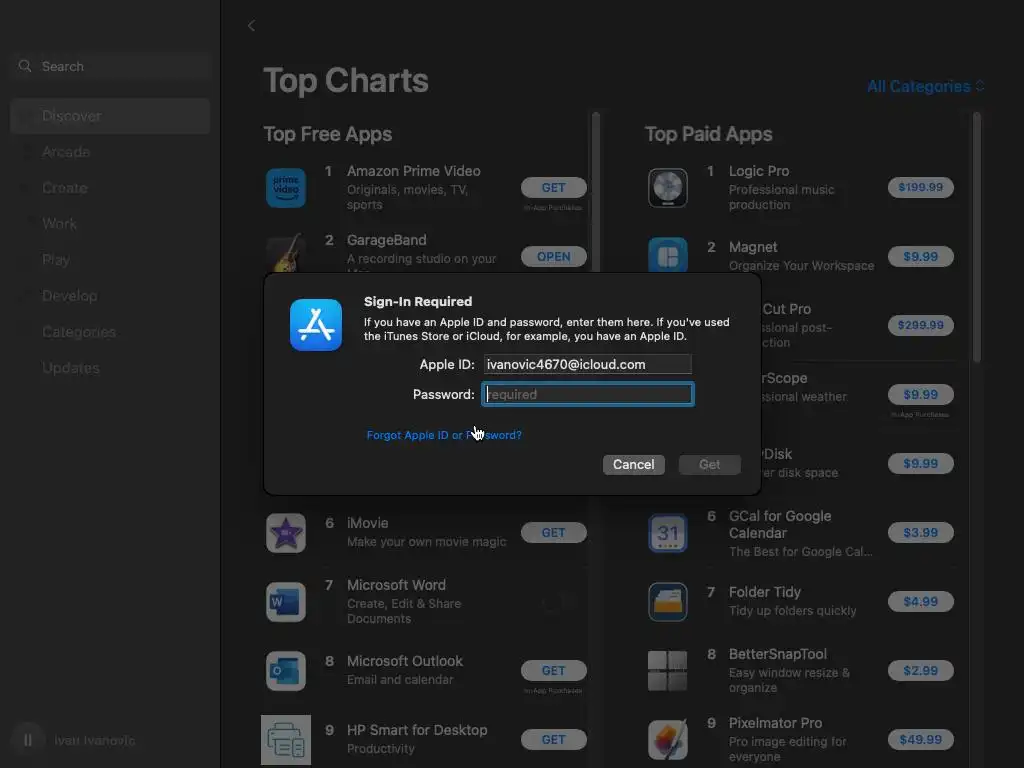The width and height of the screenshot is (1024, 768).
Task: Go back using the chevron arrow
Action: click(251, 25)
